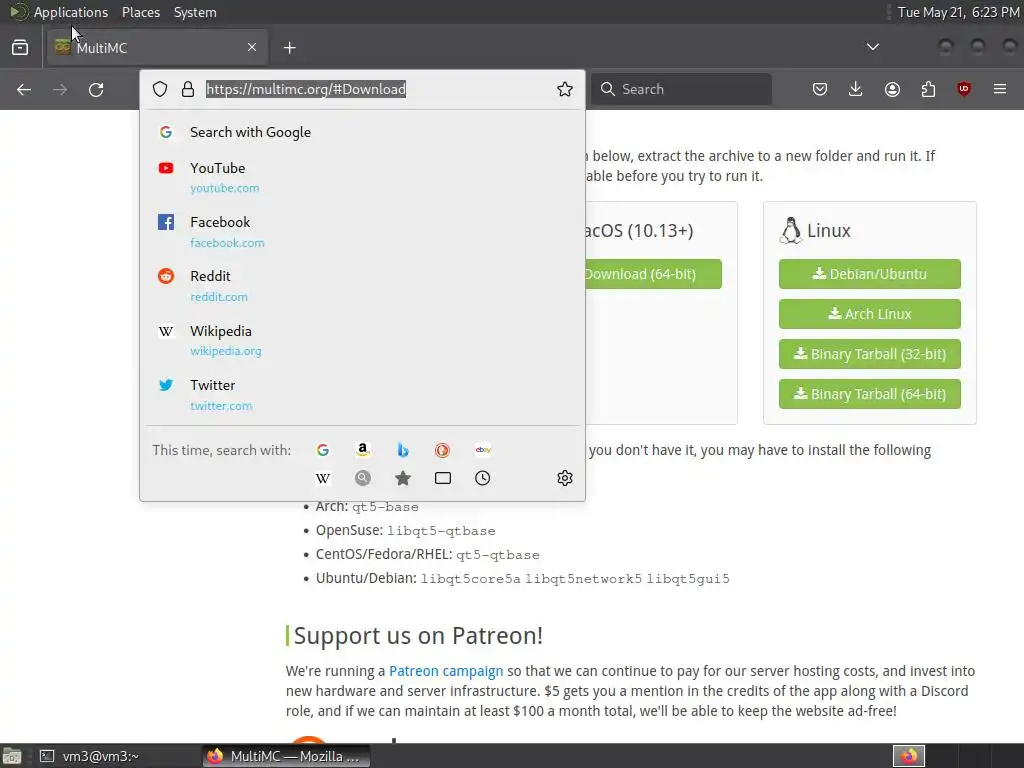Search this time with Google icon
This screenshot has width=1024, height=768.
323,450
